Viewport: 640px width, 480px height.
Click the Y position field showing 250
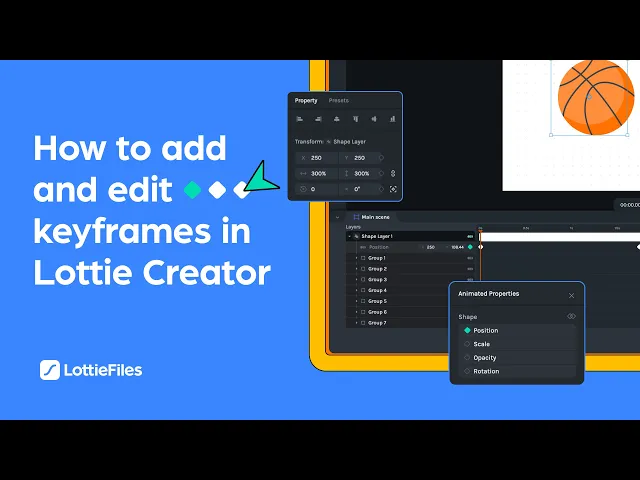click(358, 158)
